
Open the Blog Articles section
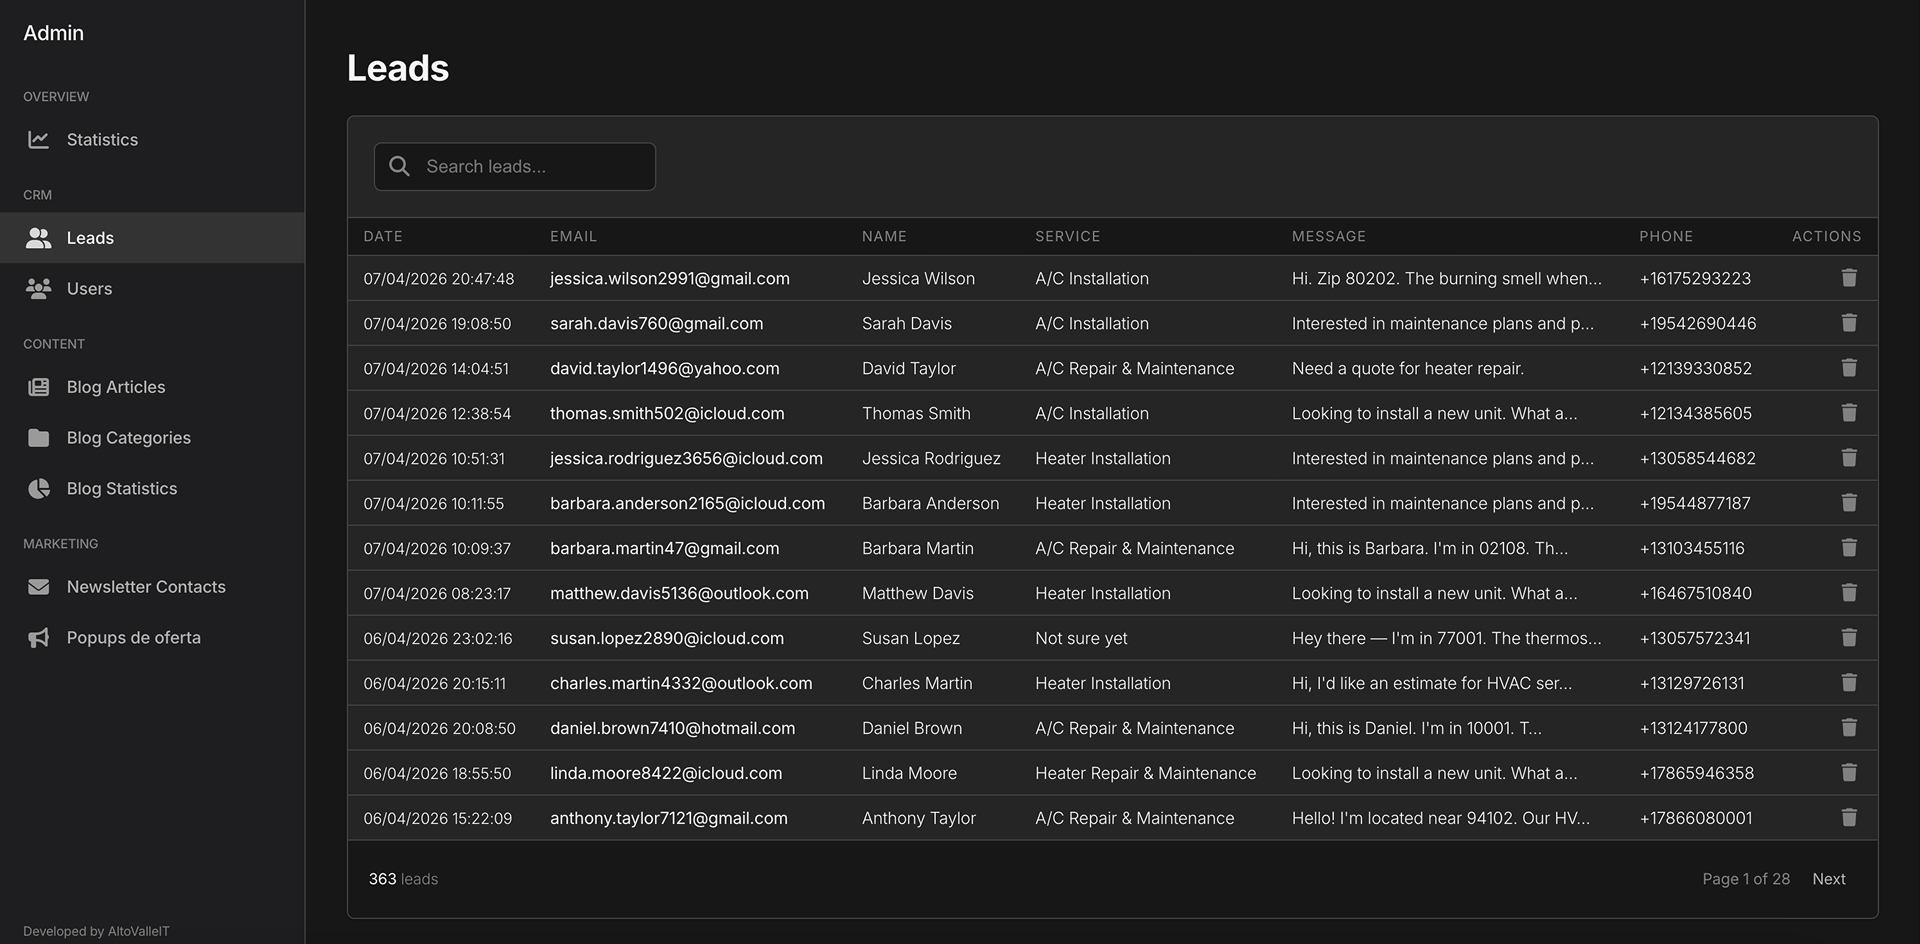(115, 387)
